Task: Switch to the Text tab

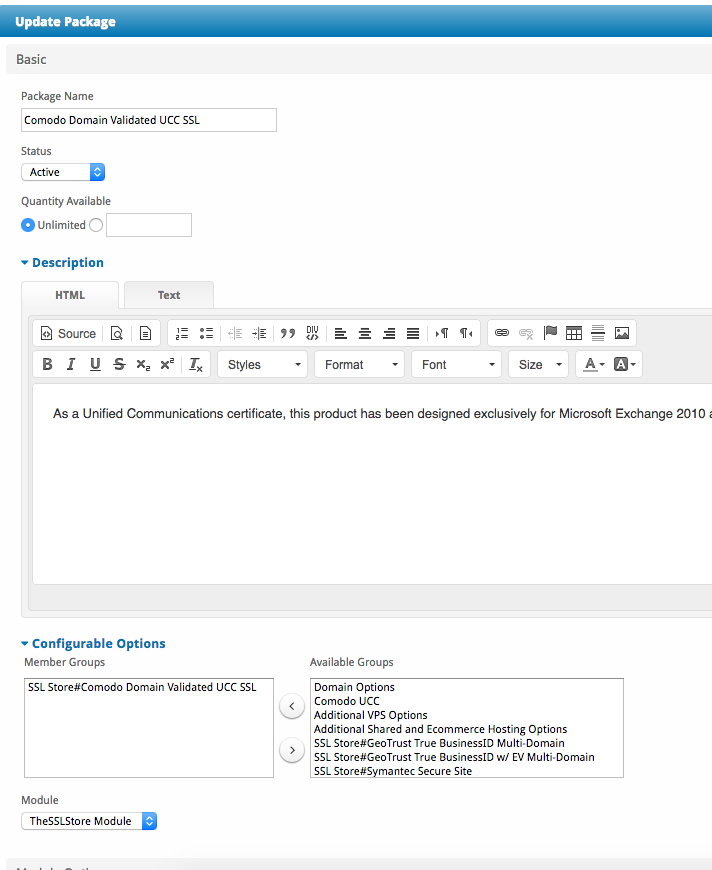Action: [169, 295]
